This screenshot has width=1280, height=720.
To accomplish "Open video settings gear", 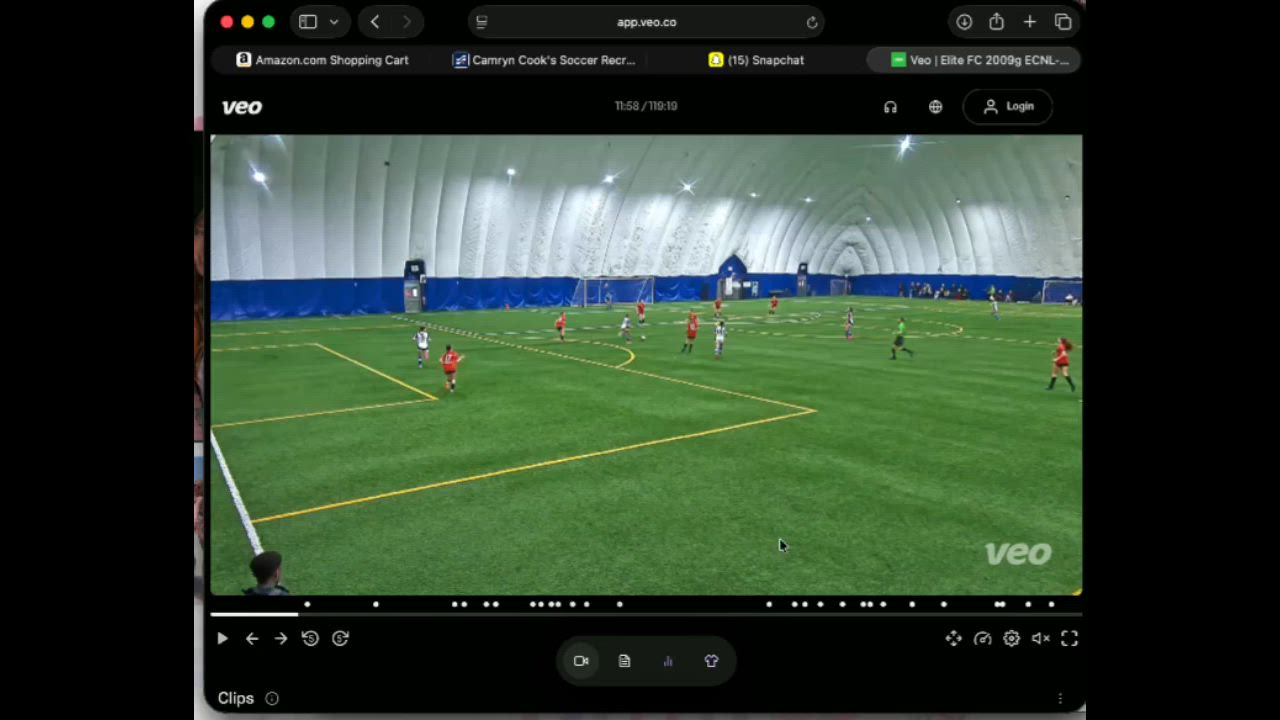I will point(1011,639).
